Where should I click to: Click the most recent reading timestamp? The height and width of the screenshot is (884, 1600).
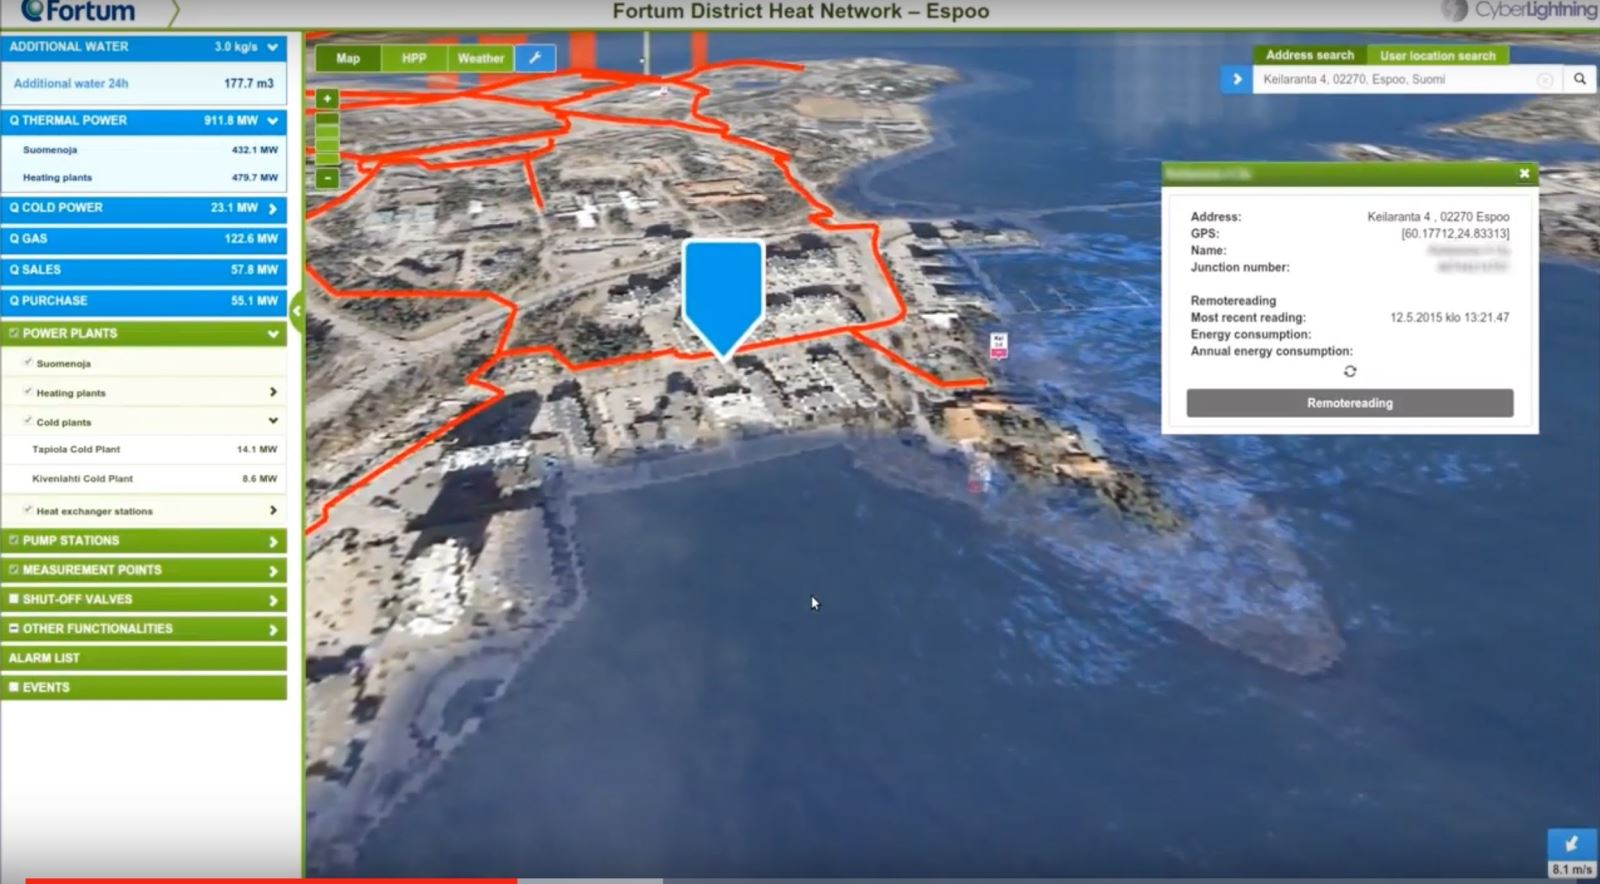coord(1449,318)
